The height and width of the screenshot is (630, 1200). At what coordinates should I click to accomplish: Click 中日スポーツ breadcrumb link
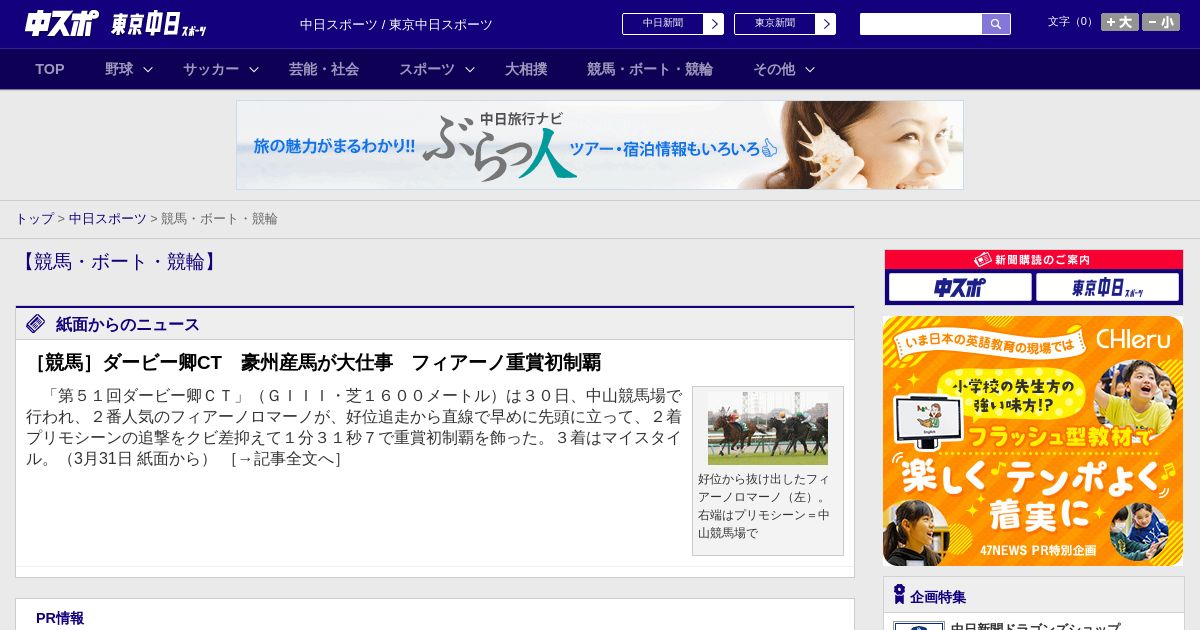point(108,218)
